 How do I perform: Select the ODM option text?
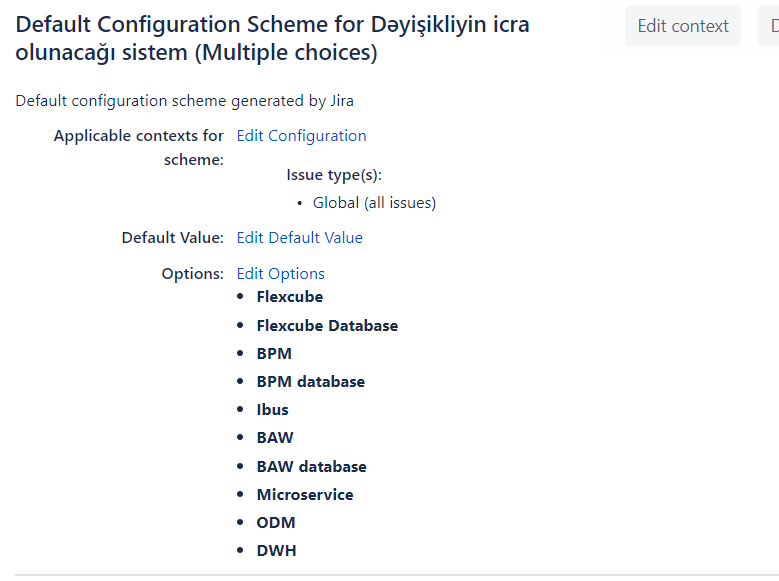click(x=276, y=522)
